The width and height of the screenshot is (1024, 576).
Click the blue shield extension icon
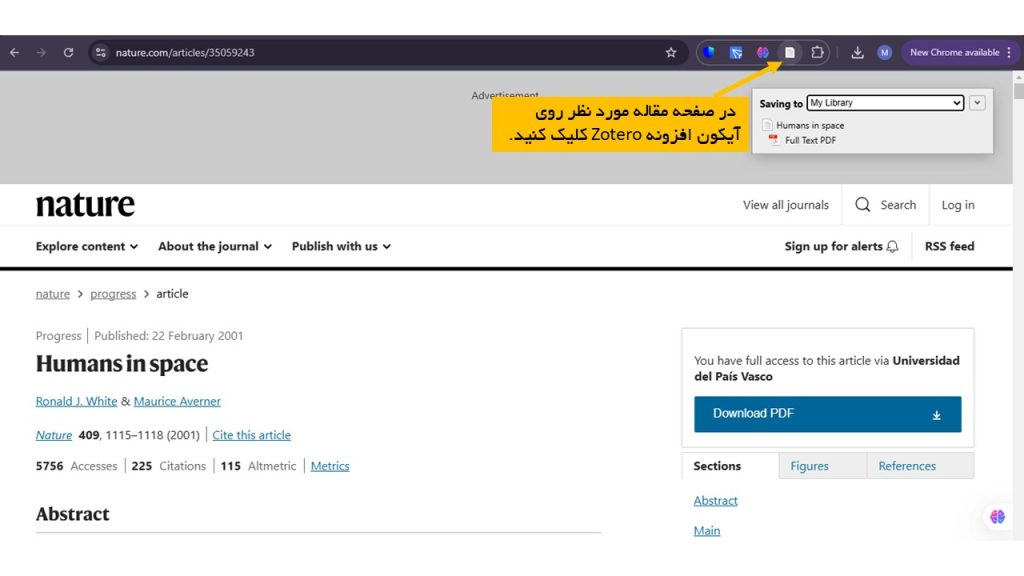[710, 52]
